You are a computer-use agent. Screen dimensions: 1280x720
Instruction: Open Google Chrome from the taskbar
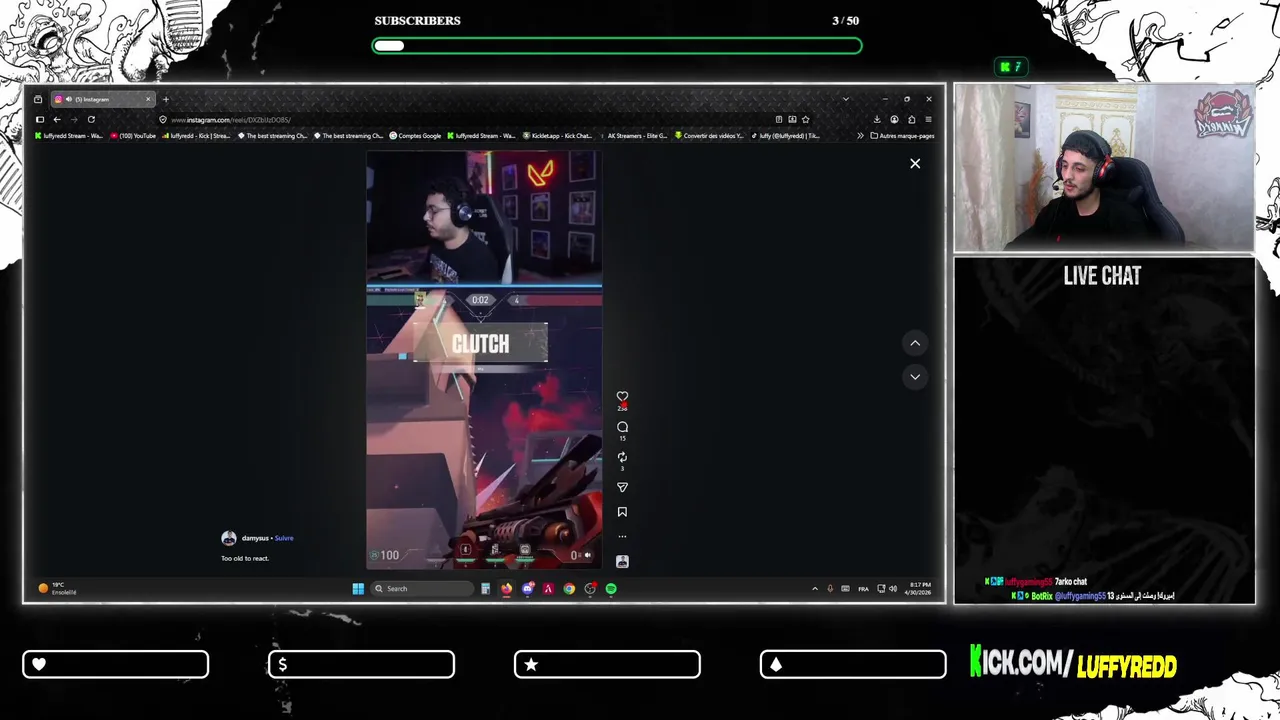point(569,589)
